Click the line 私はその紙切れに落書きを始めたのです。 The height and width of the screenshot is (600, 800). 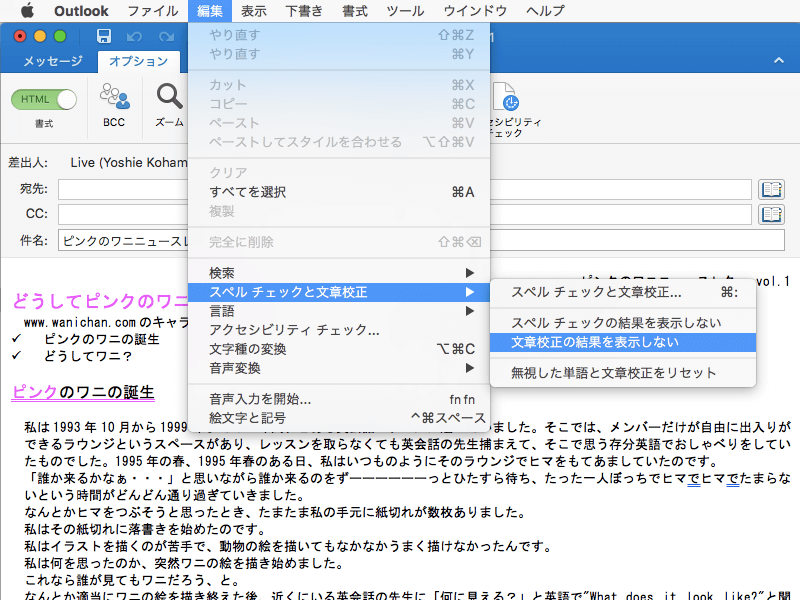tap(145, 529)
